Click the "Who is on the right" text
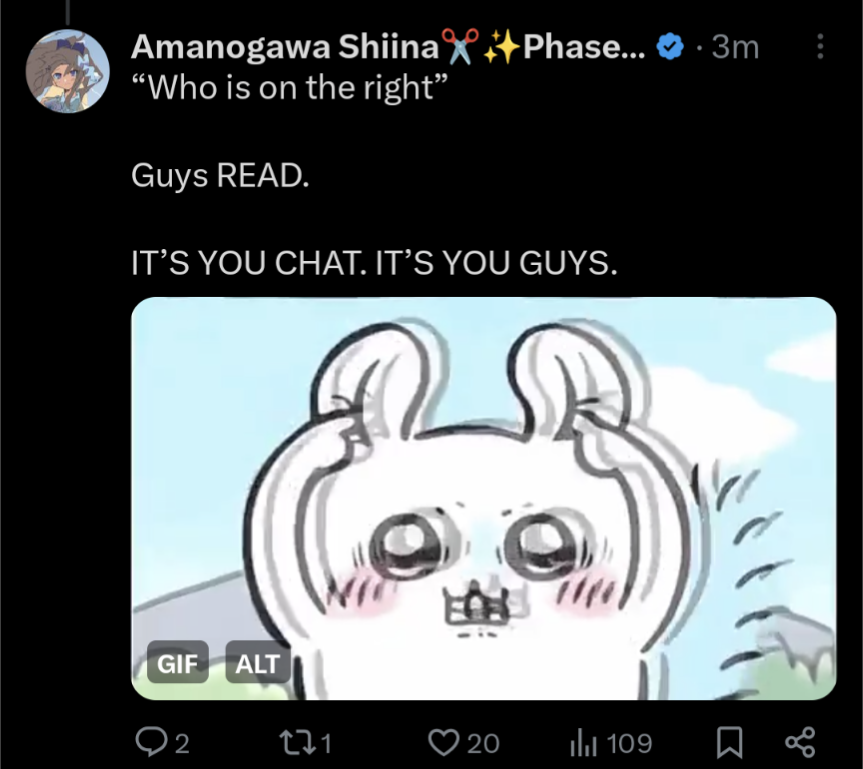 click(290, 88)
